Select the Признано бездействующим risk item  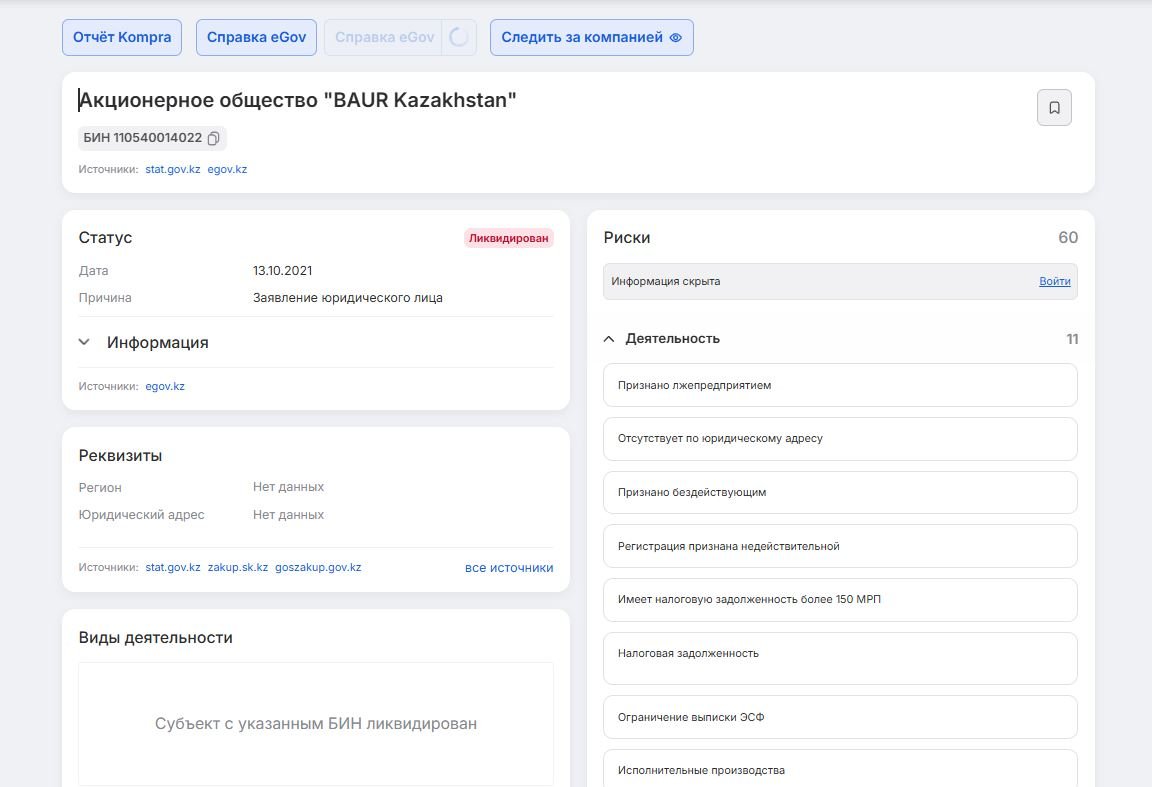click(840, 492)
